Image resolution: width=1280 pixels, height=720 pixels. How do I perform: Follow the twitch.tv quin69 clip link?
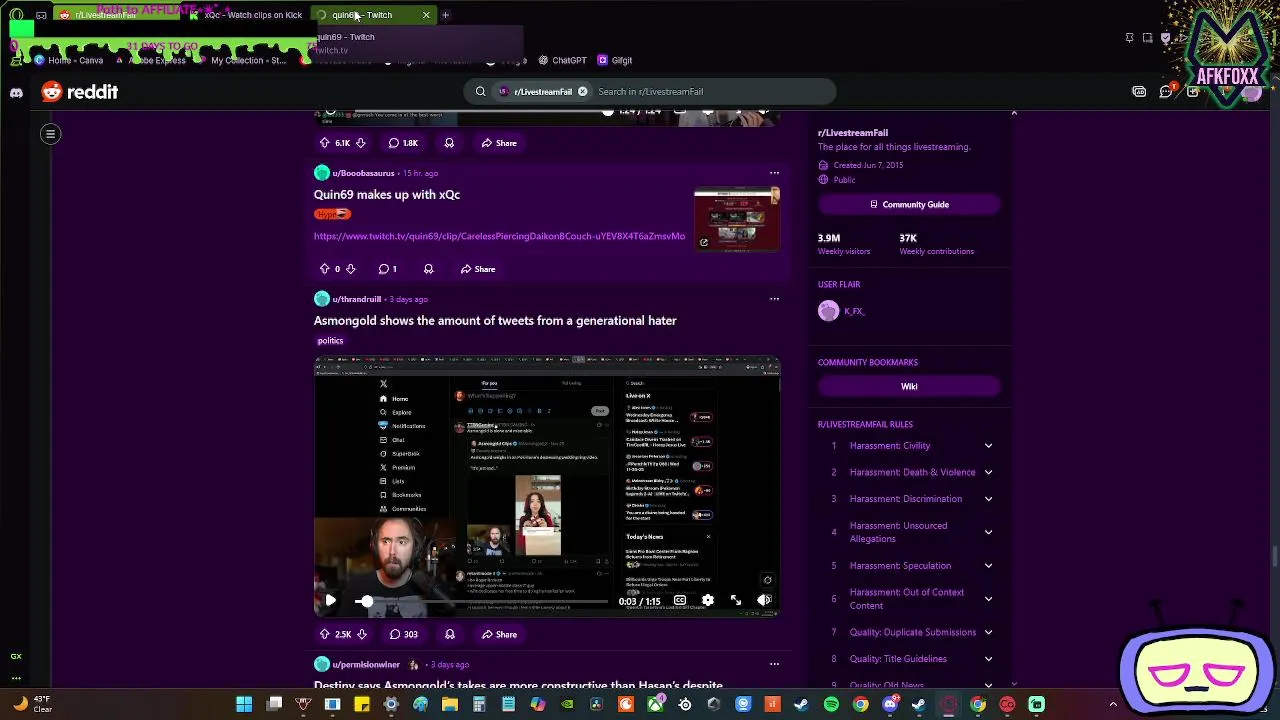pyautogui.click(x=499, y=237)
